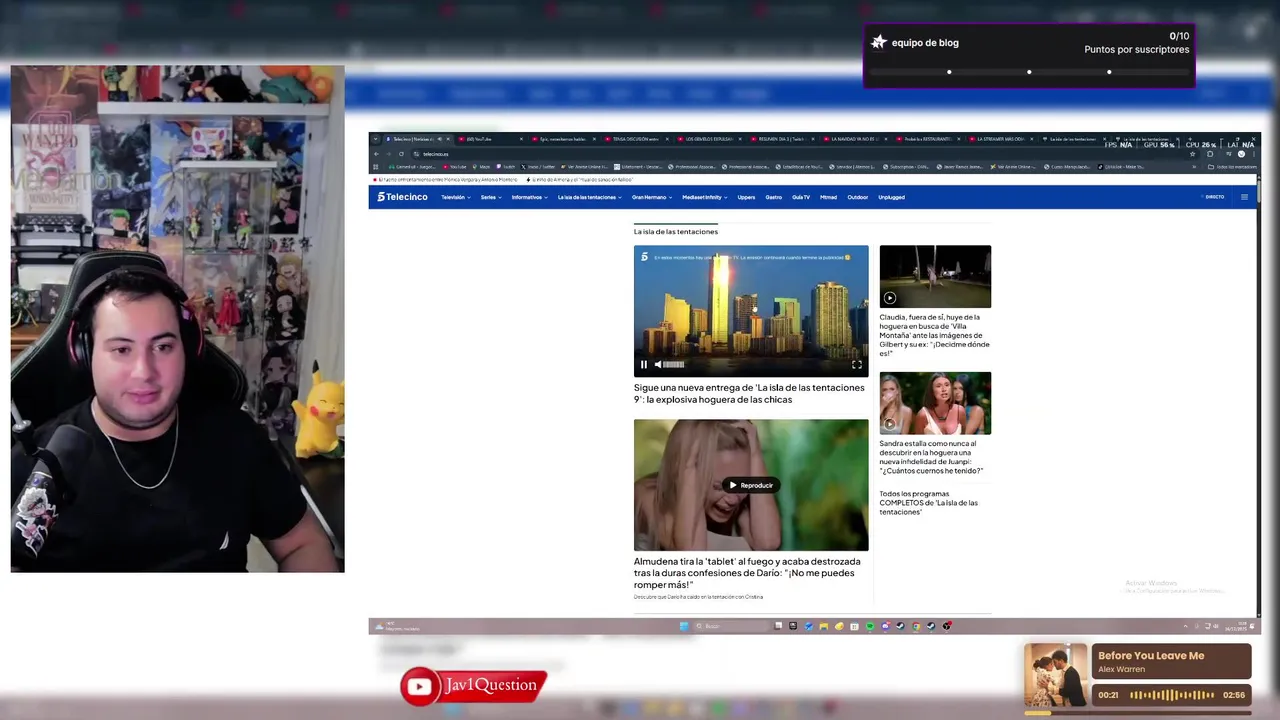Open headline 'Claudia, fuera de sí, huye de la hoguera'
The width and height of the screenshot is (1280, 720).
click(934, 335)
